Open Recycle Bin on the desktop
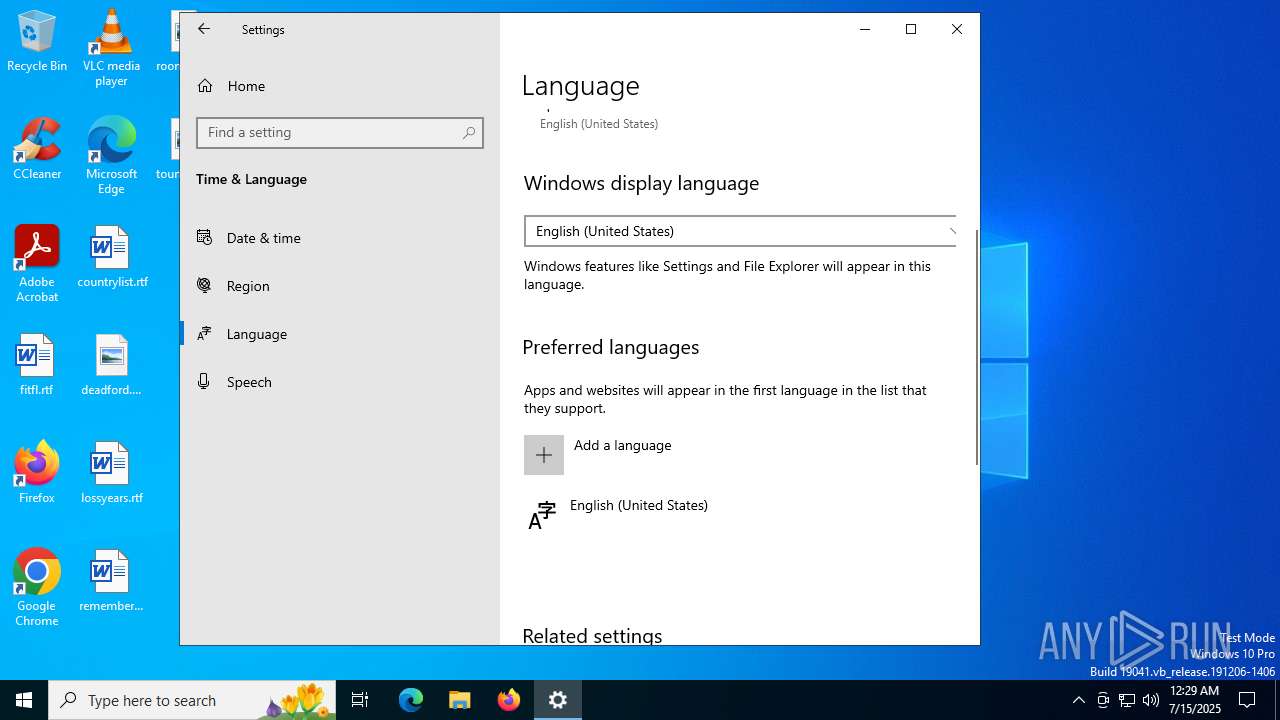Image resolution: width=1280 pixels, height=720 pixels. pos(37,42)
